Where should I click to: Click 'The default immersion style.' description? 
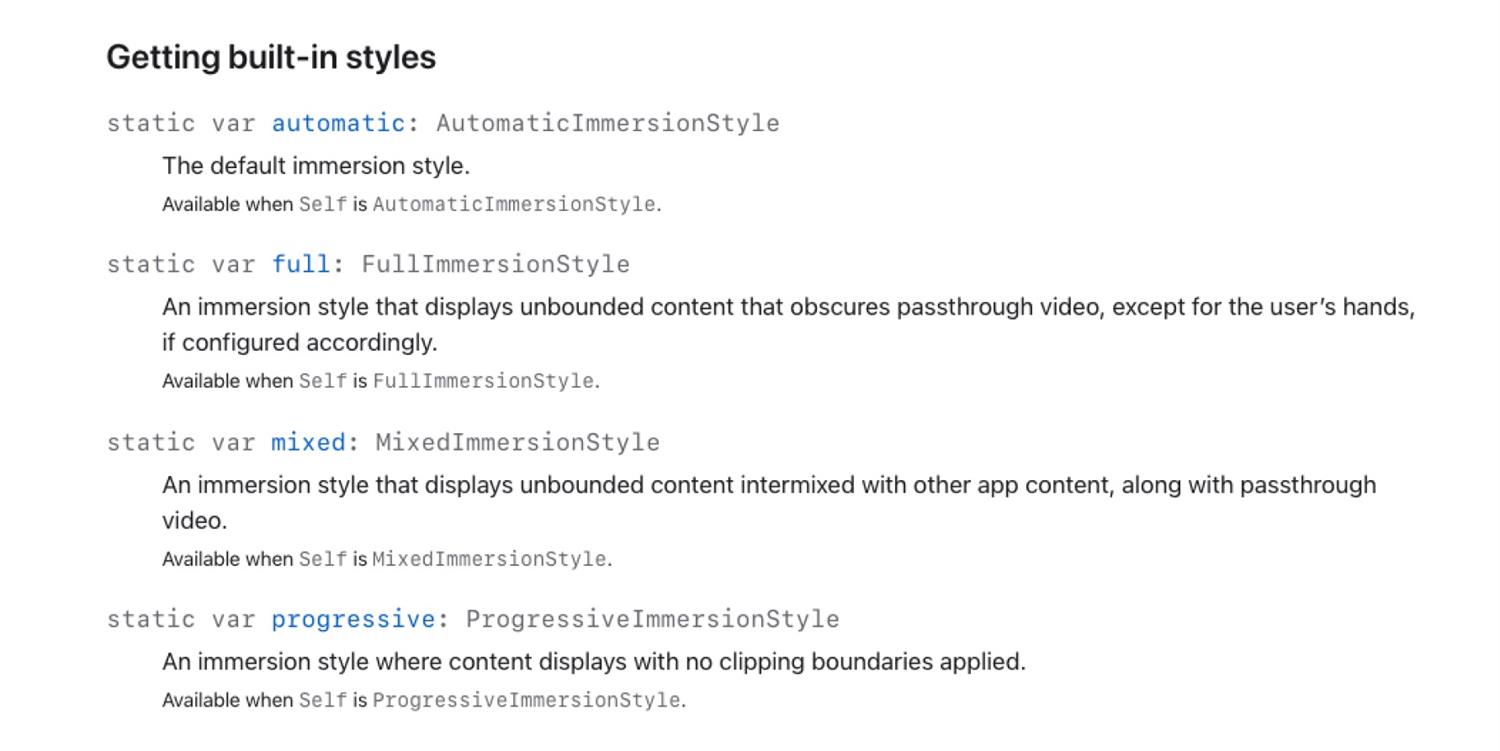[316, 166]
